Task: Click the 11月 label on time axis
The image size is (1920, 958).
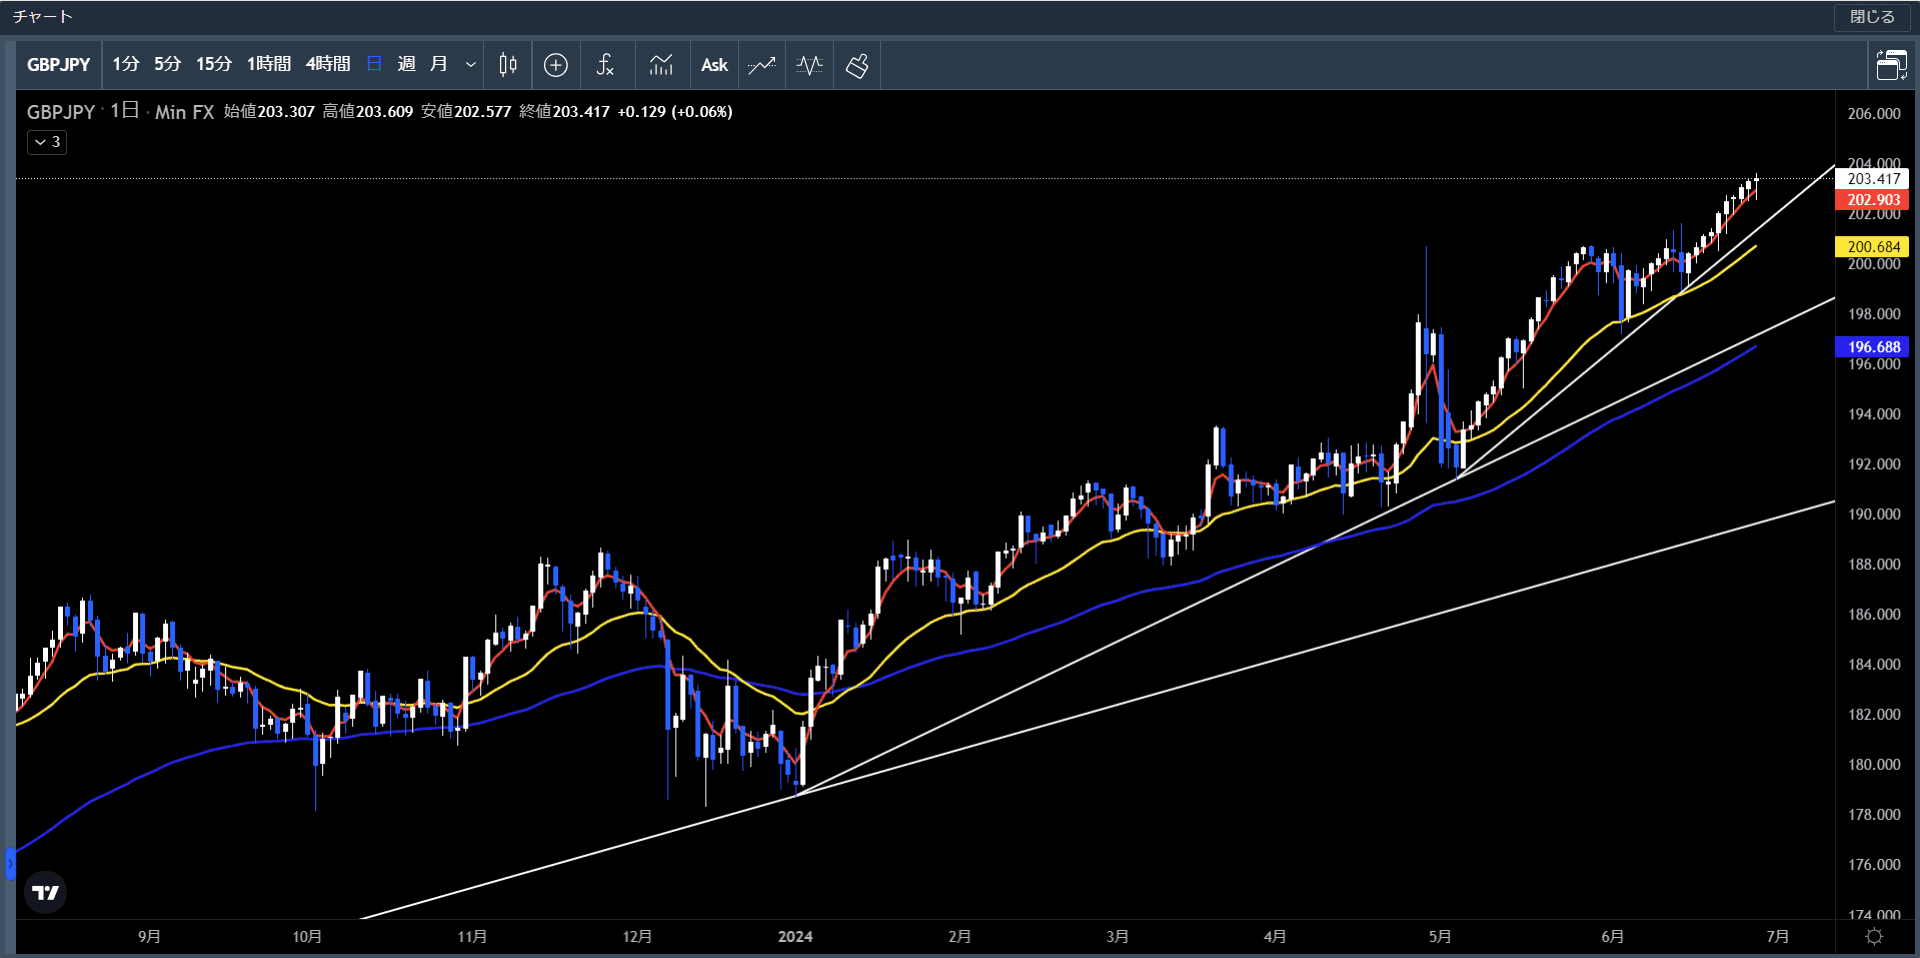Action: point(472,937)
